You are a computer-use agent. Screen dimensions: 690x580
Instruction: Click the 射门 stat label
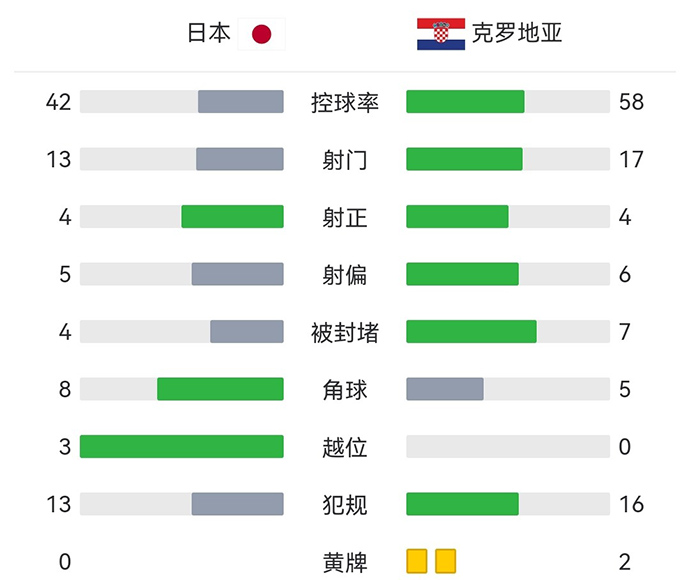(x=345, y=160)
